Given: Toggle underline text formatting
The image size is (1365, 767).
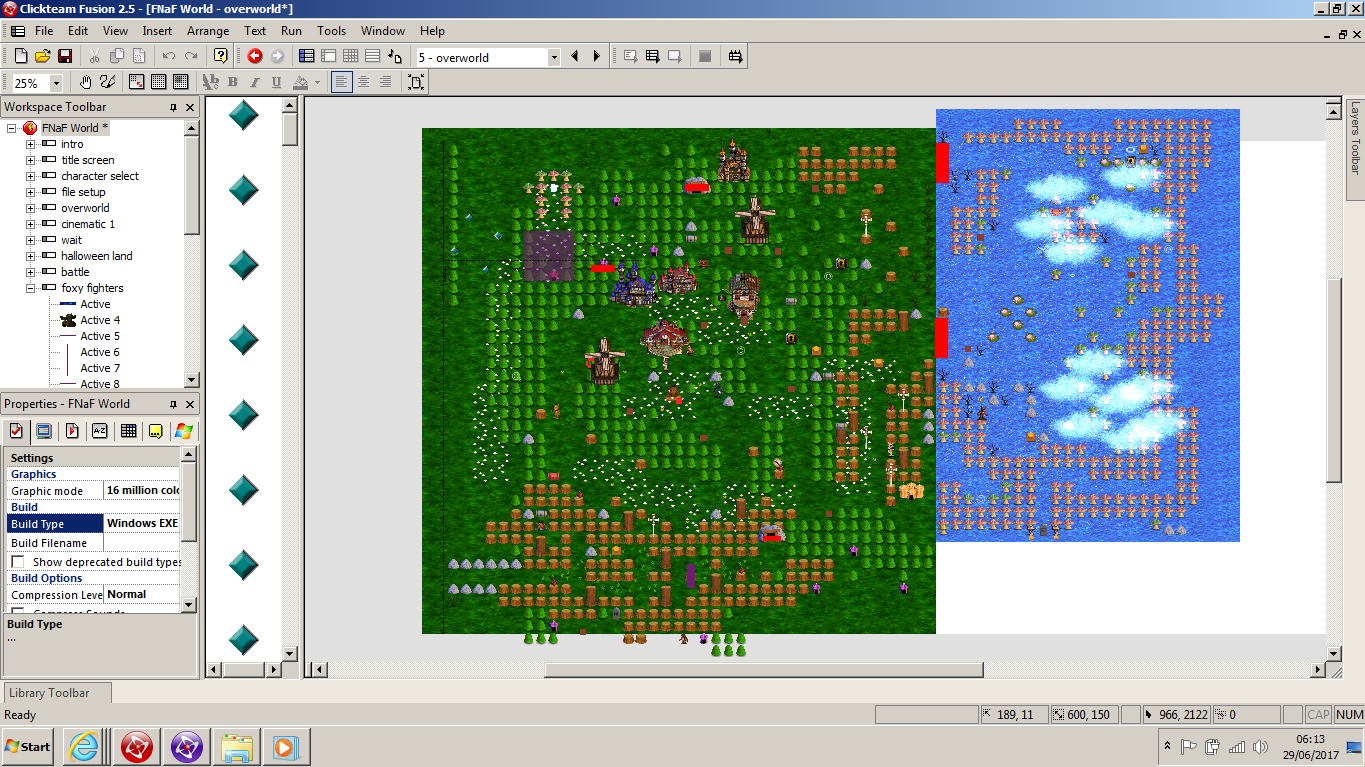Looking at the screenshot, I should click(277, 82).
